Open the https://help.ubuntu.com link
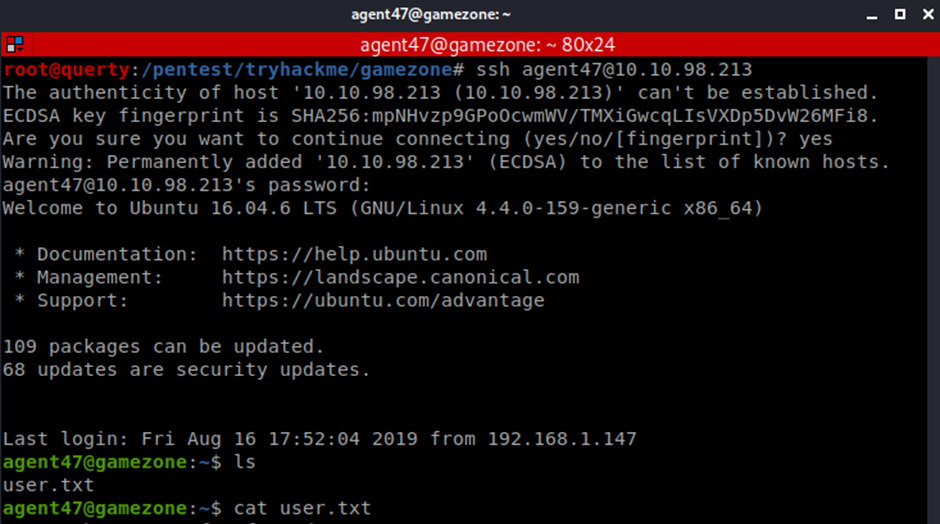The image size is (940, 524). click(354, 254)
